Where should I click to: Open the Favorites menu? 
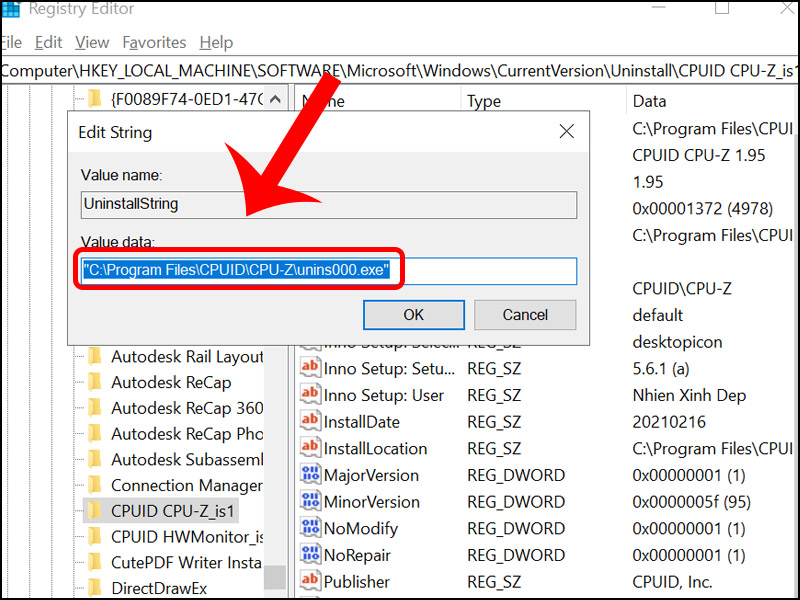coord(154,42)
